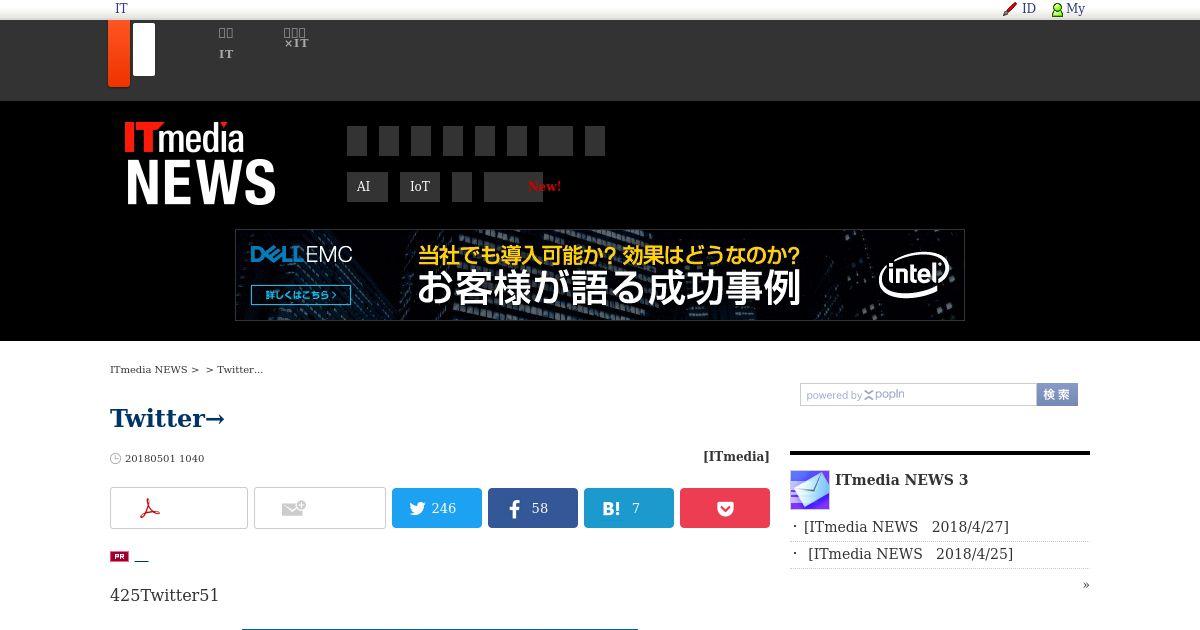Open the ITmedia NEWS logo link
The width and height of the screenshot is (1200, 630).
(x=200, y=164)
